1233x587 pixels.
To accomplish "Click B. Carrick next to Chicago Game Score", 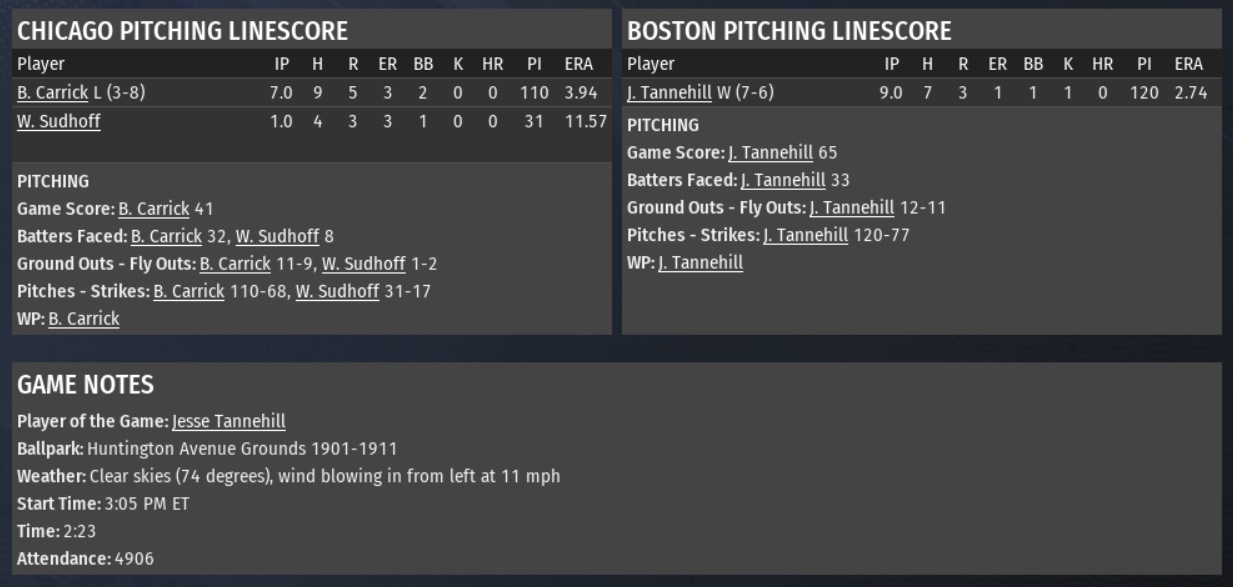I will (154, 209).
